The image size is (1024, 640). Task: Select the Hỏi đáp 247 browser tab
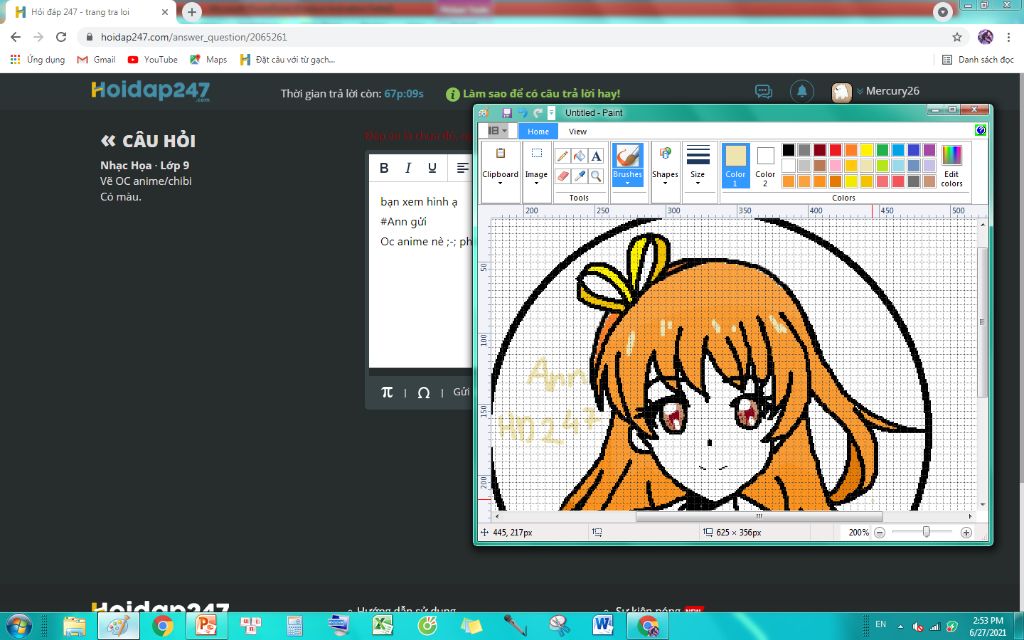[x=91, y=12]
